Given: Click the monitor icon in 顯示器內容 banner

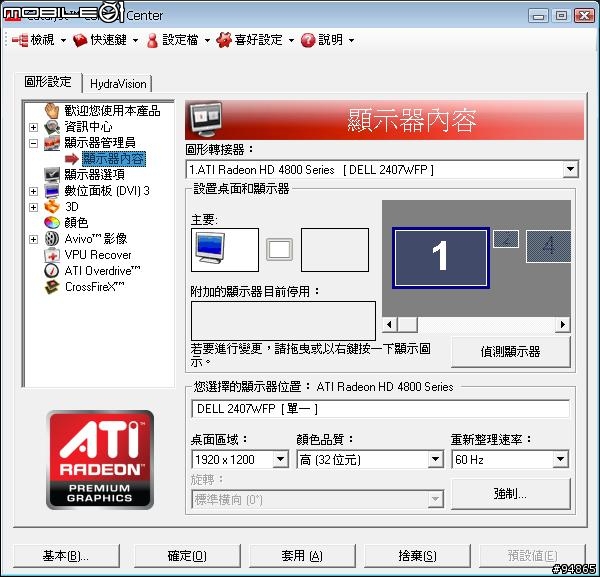Looking at the screenshot, I should pos(205,120).
